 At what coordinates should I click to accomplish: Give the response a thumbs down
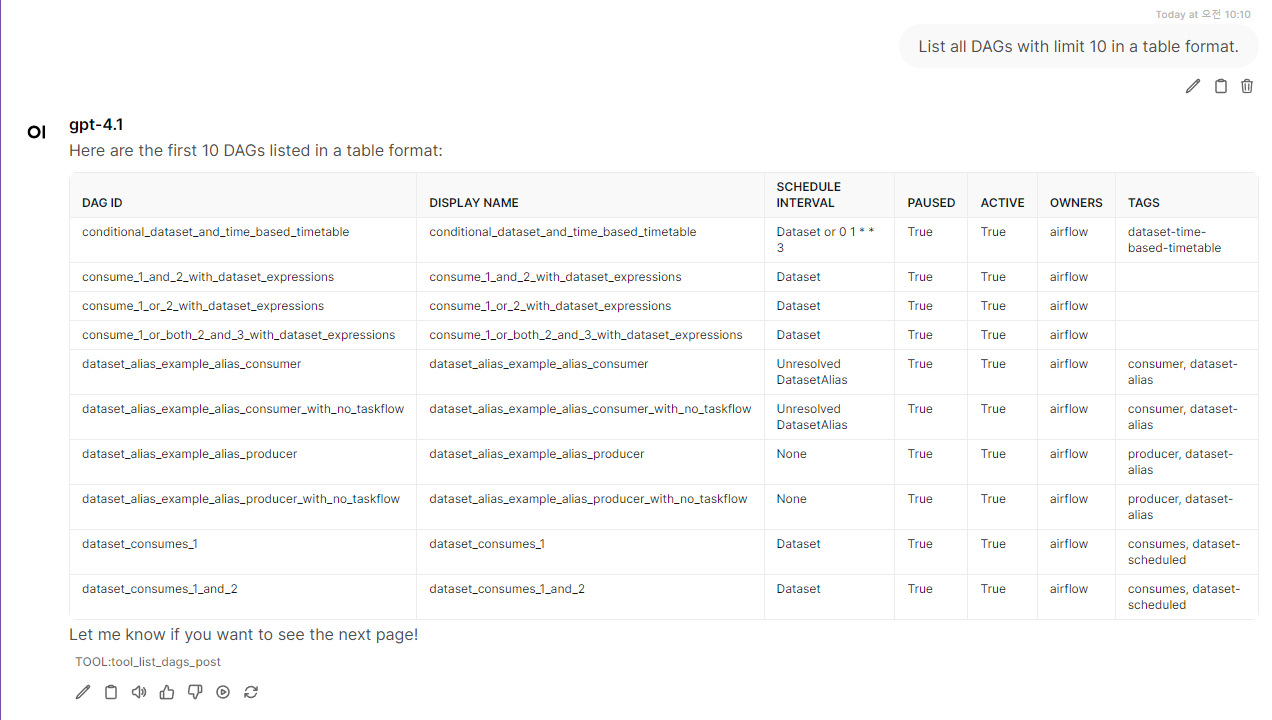pos(195,691)
